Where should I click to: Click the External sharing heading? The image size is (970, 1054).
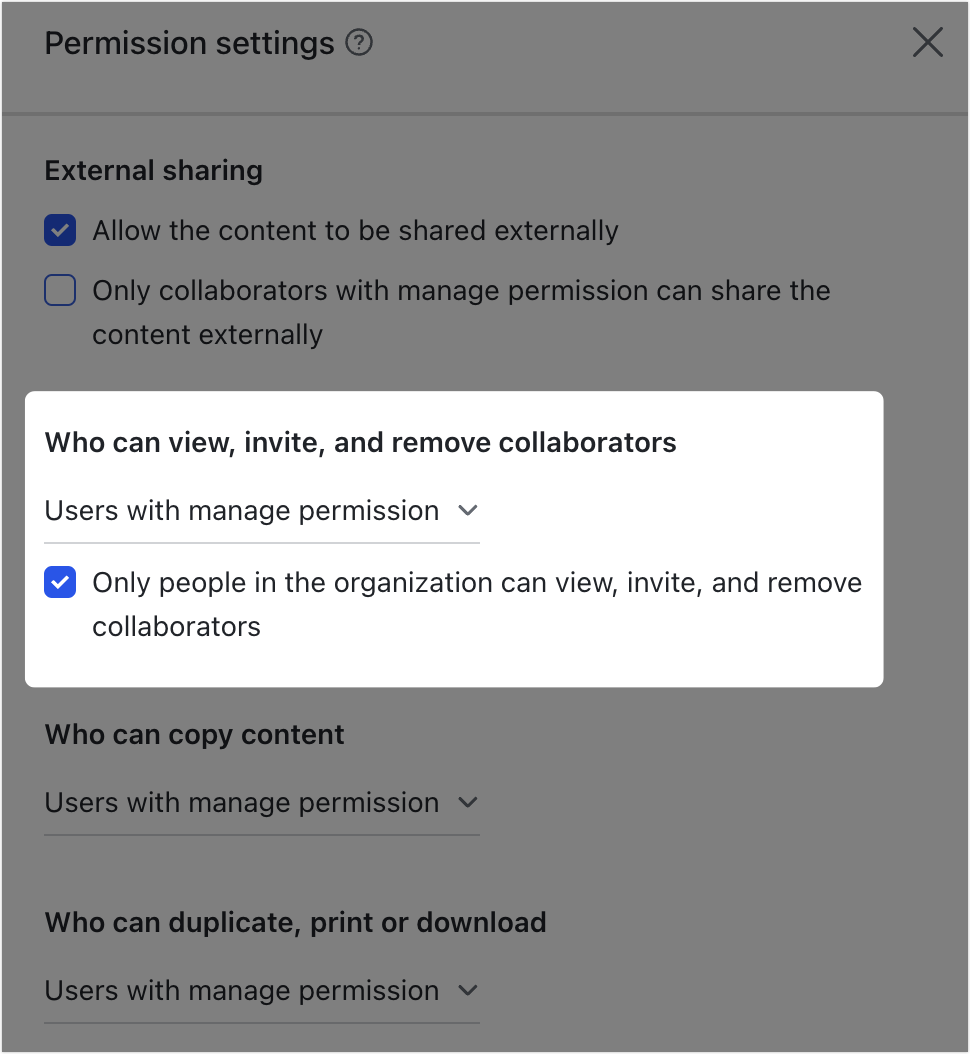click(x=153, y=171)
